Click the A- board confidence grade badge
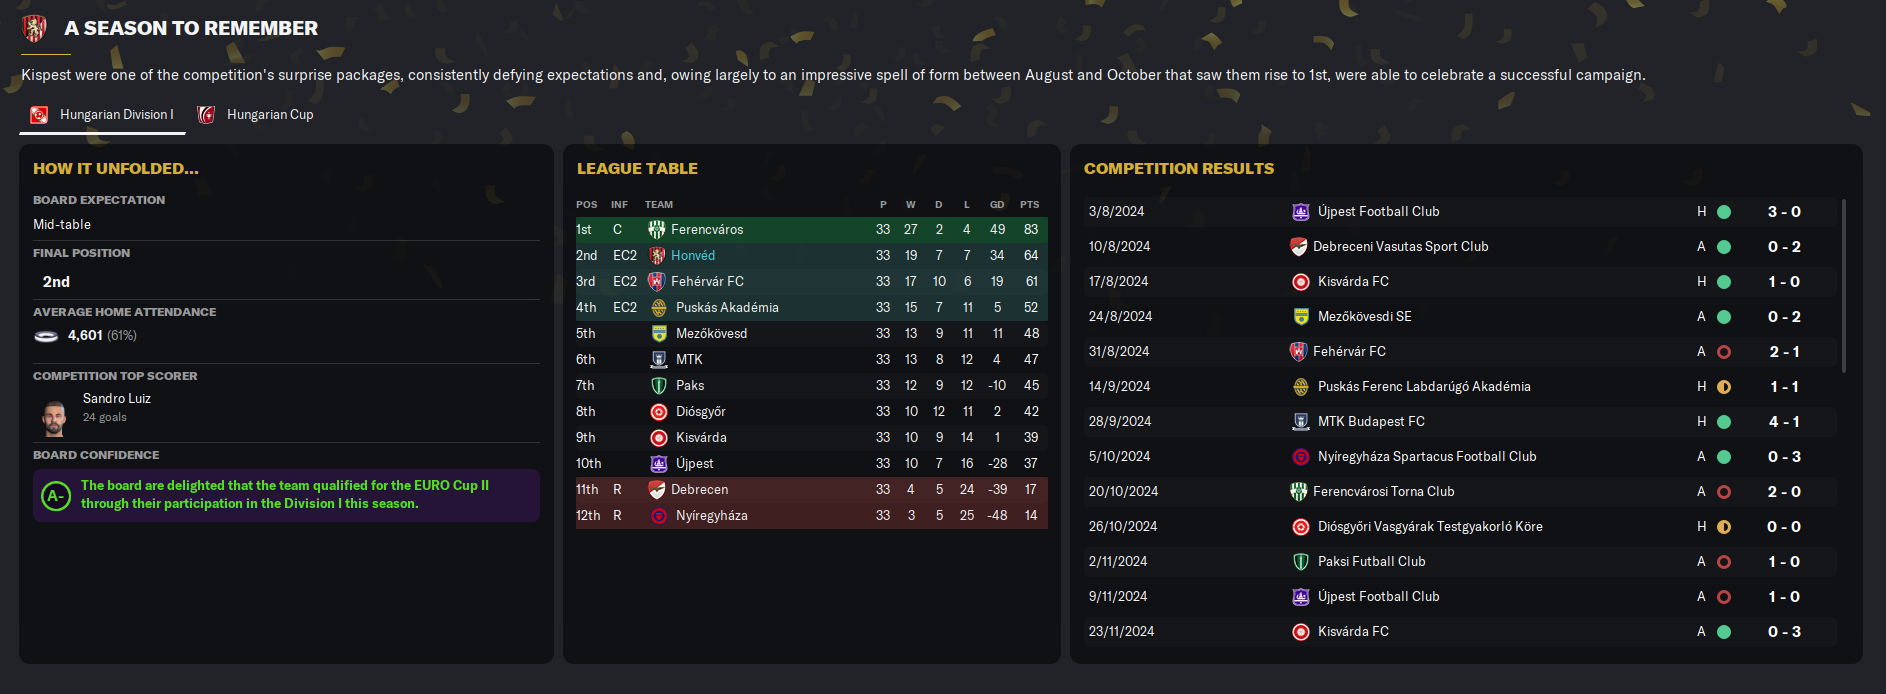This screenshot has width=1886, height=694. 56,495
